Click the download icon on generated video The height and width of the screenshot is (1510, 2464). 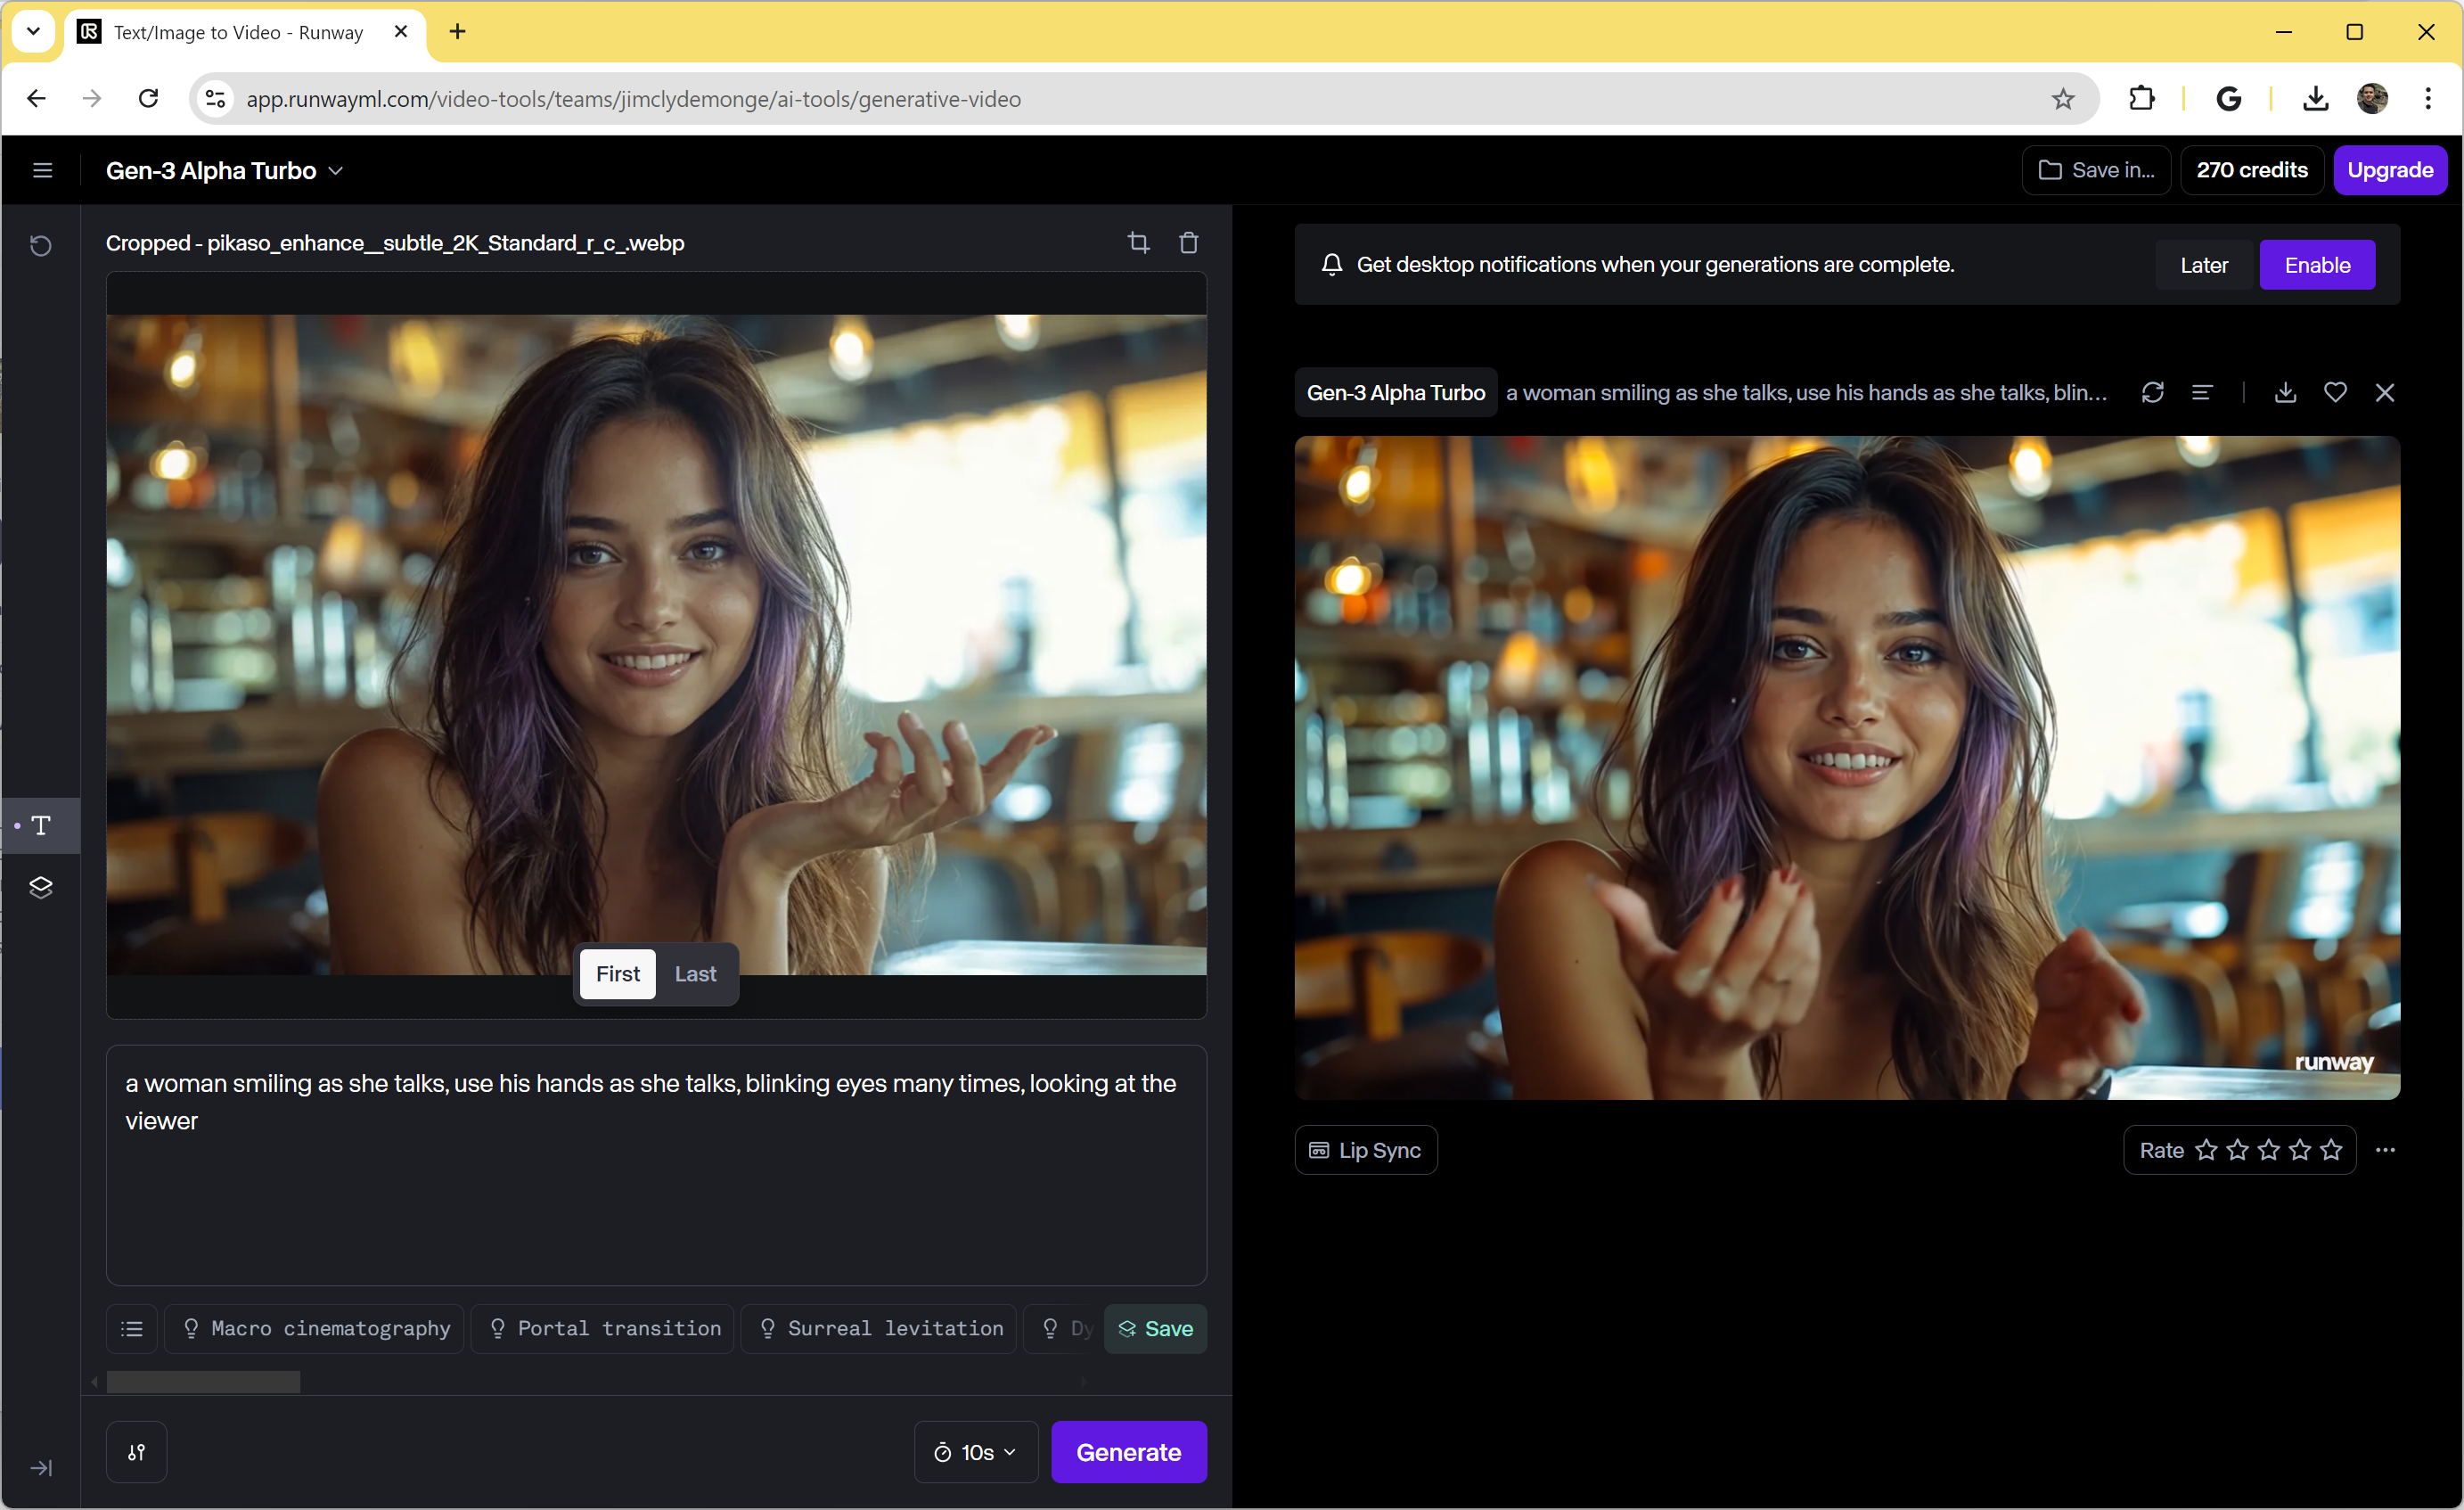pos(2285,392)
